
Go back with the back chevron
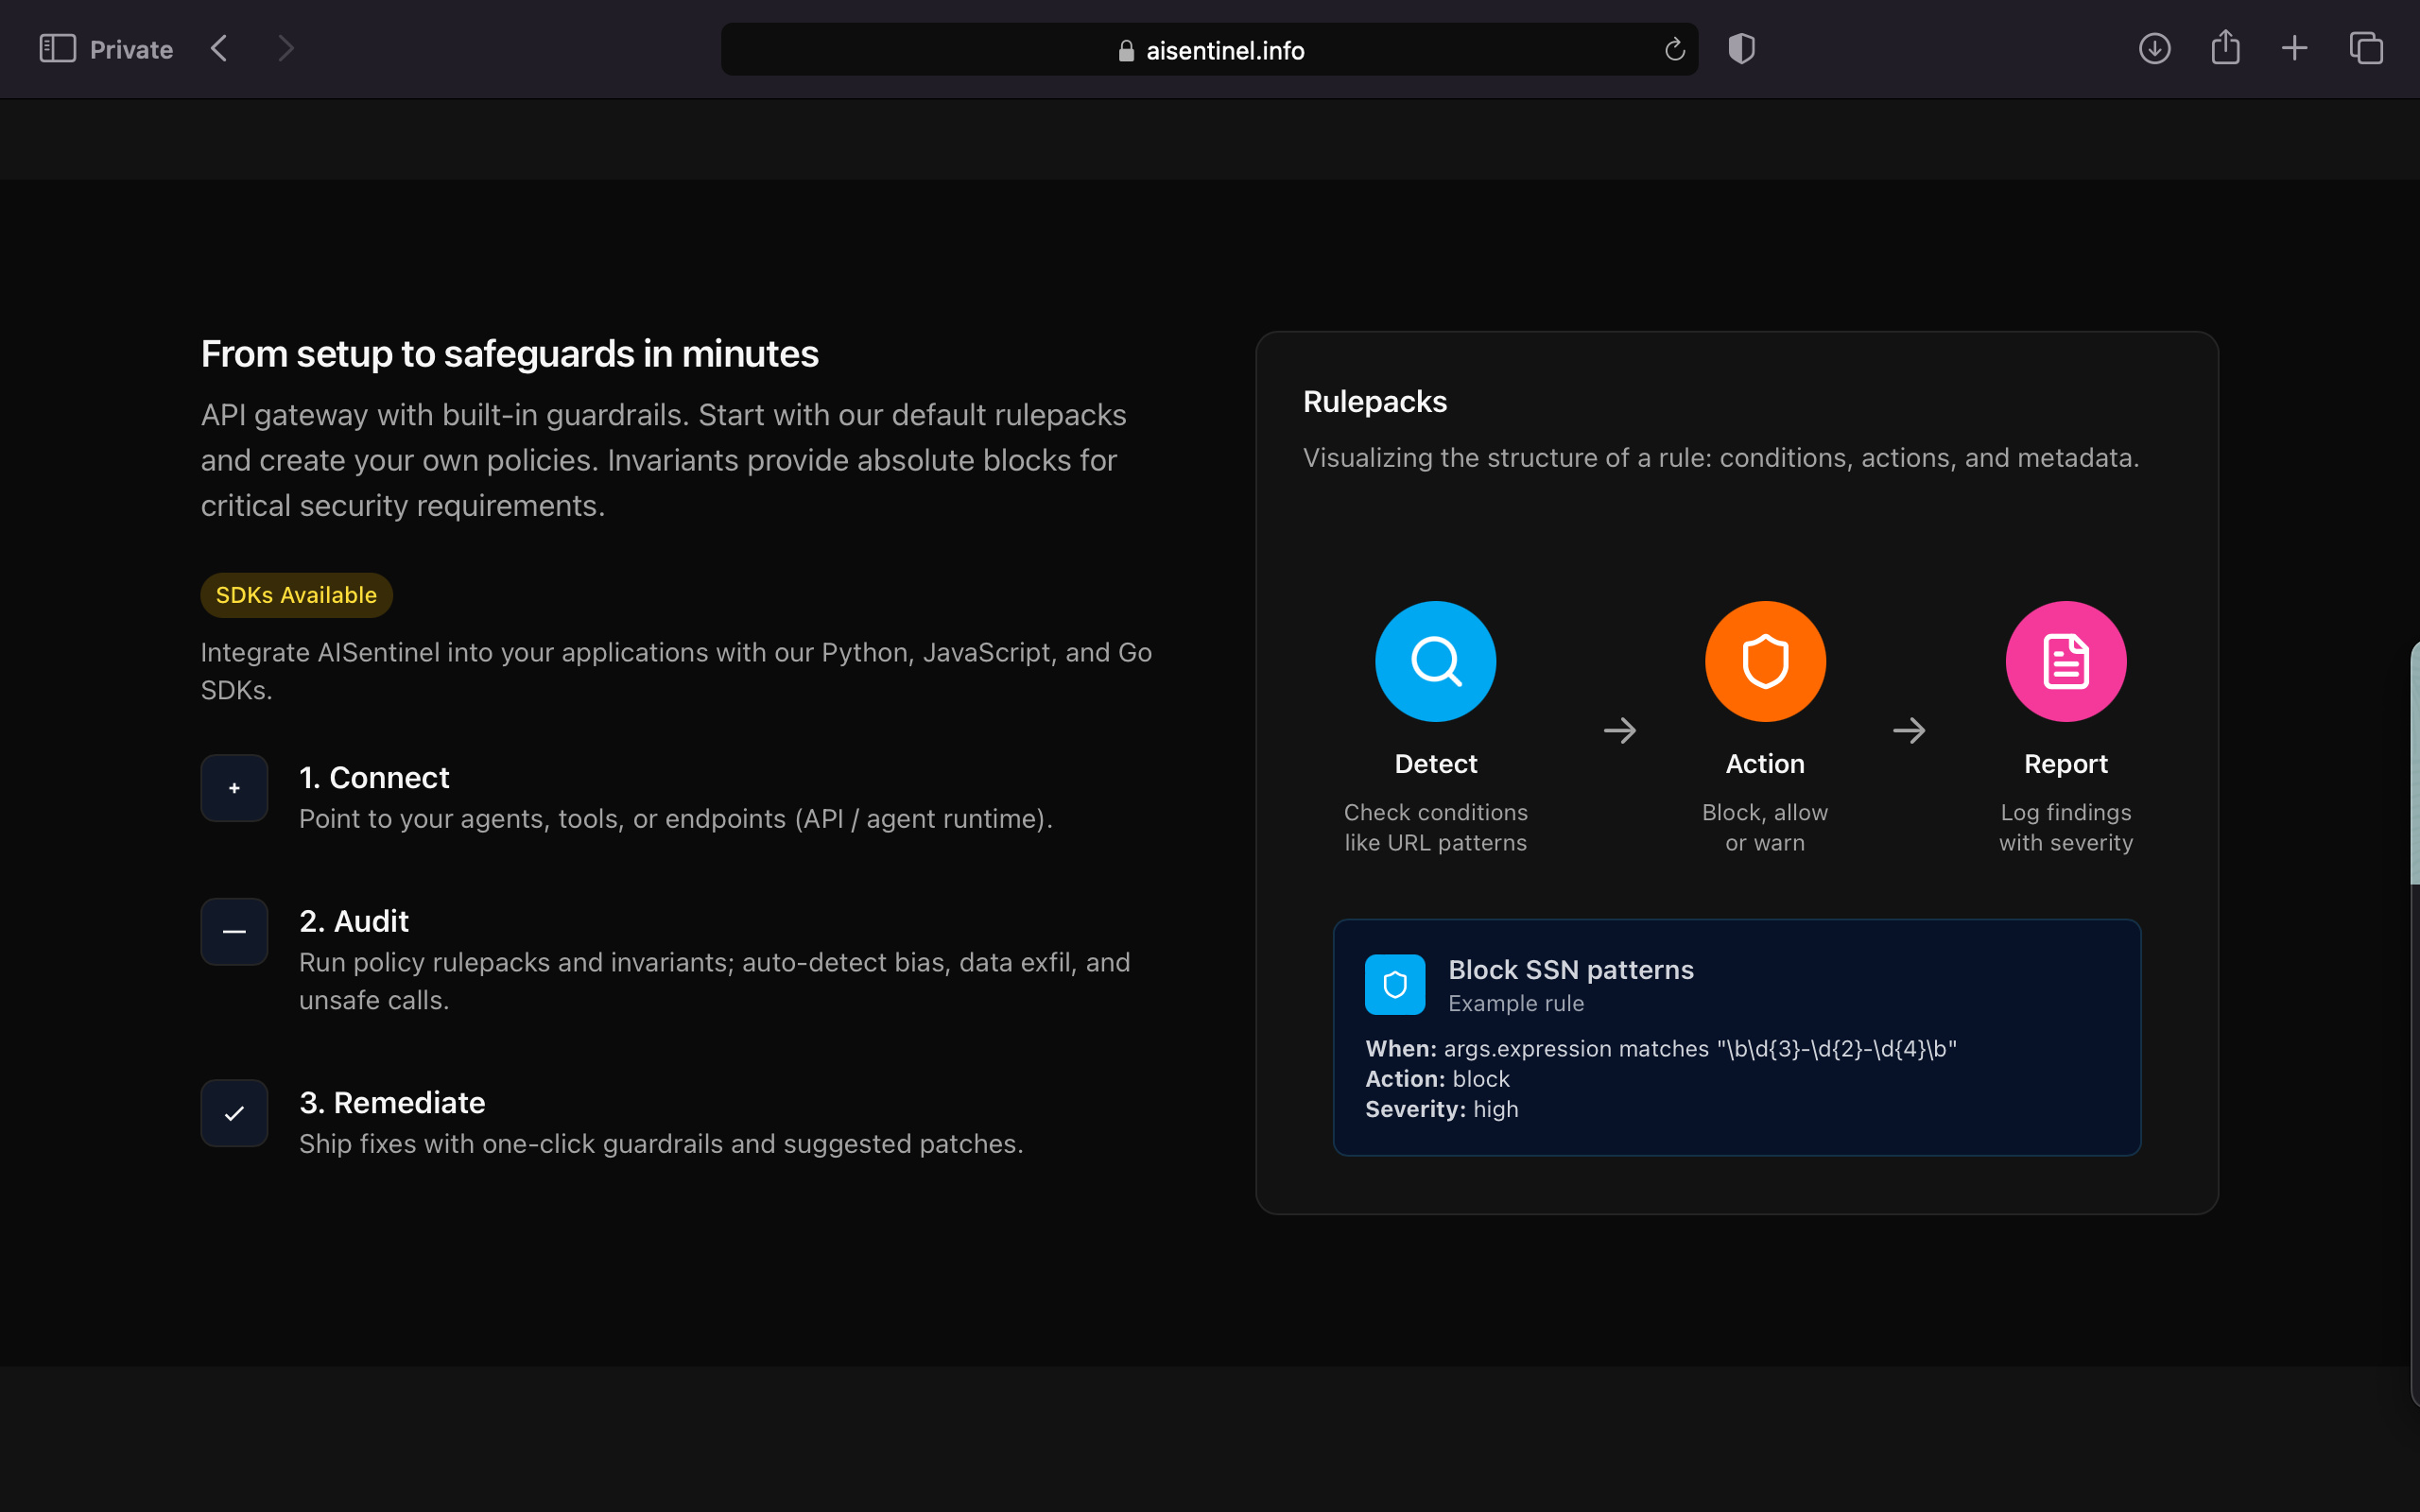tap(220, 49)
